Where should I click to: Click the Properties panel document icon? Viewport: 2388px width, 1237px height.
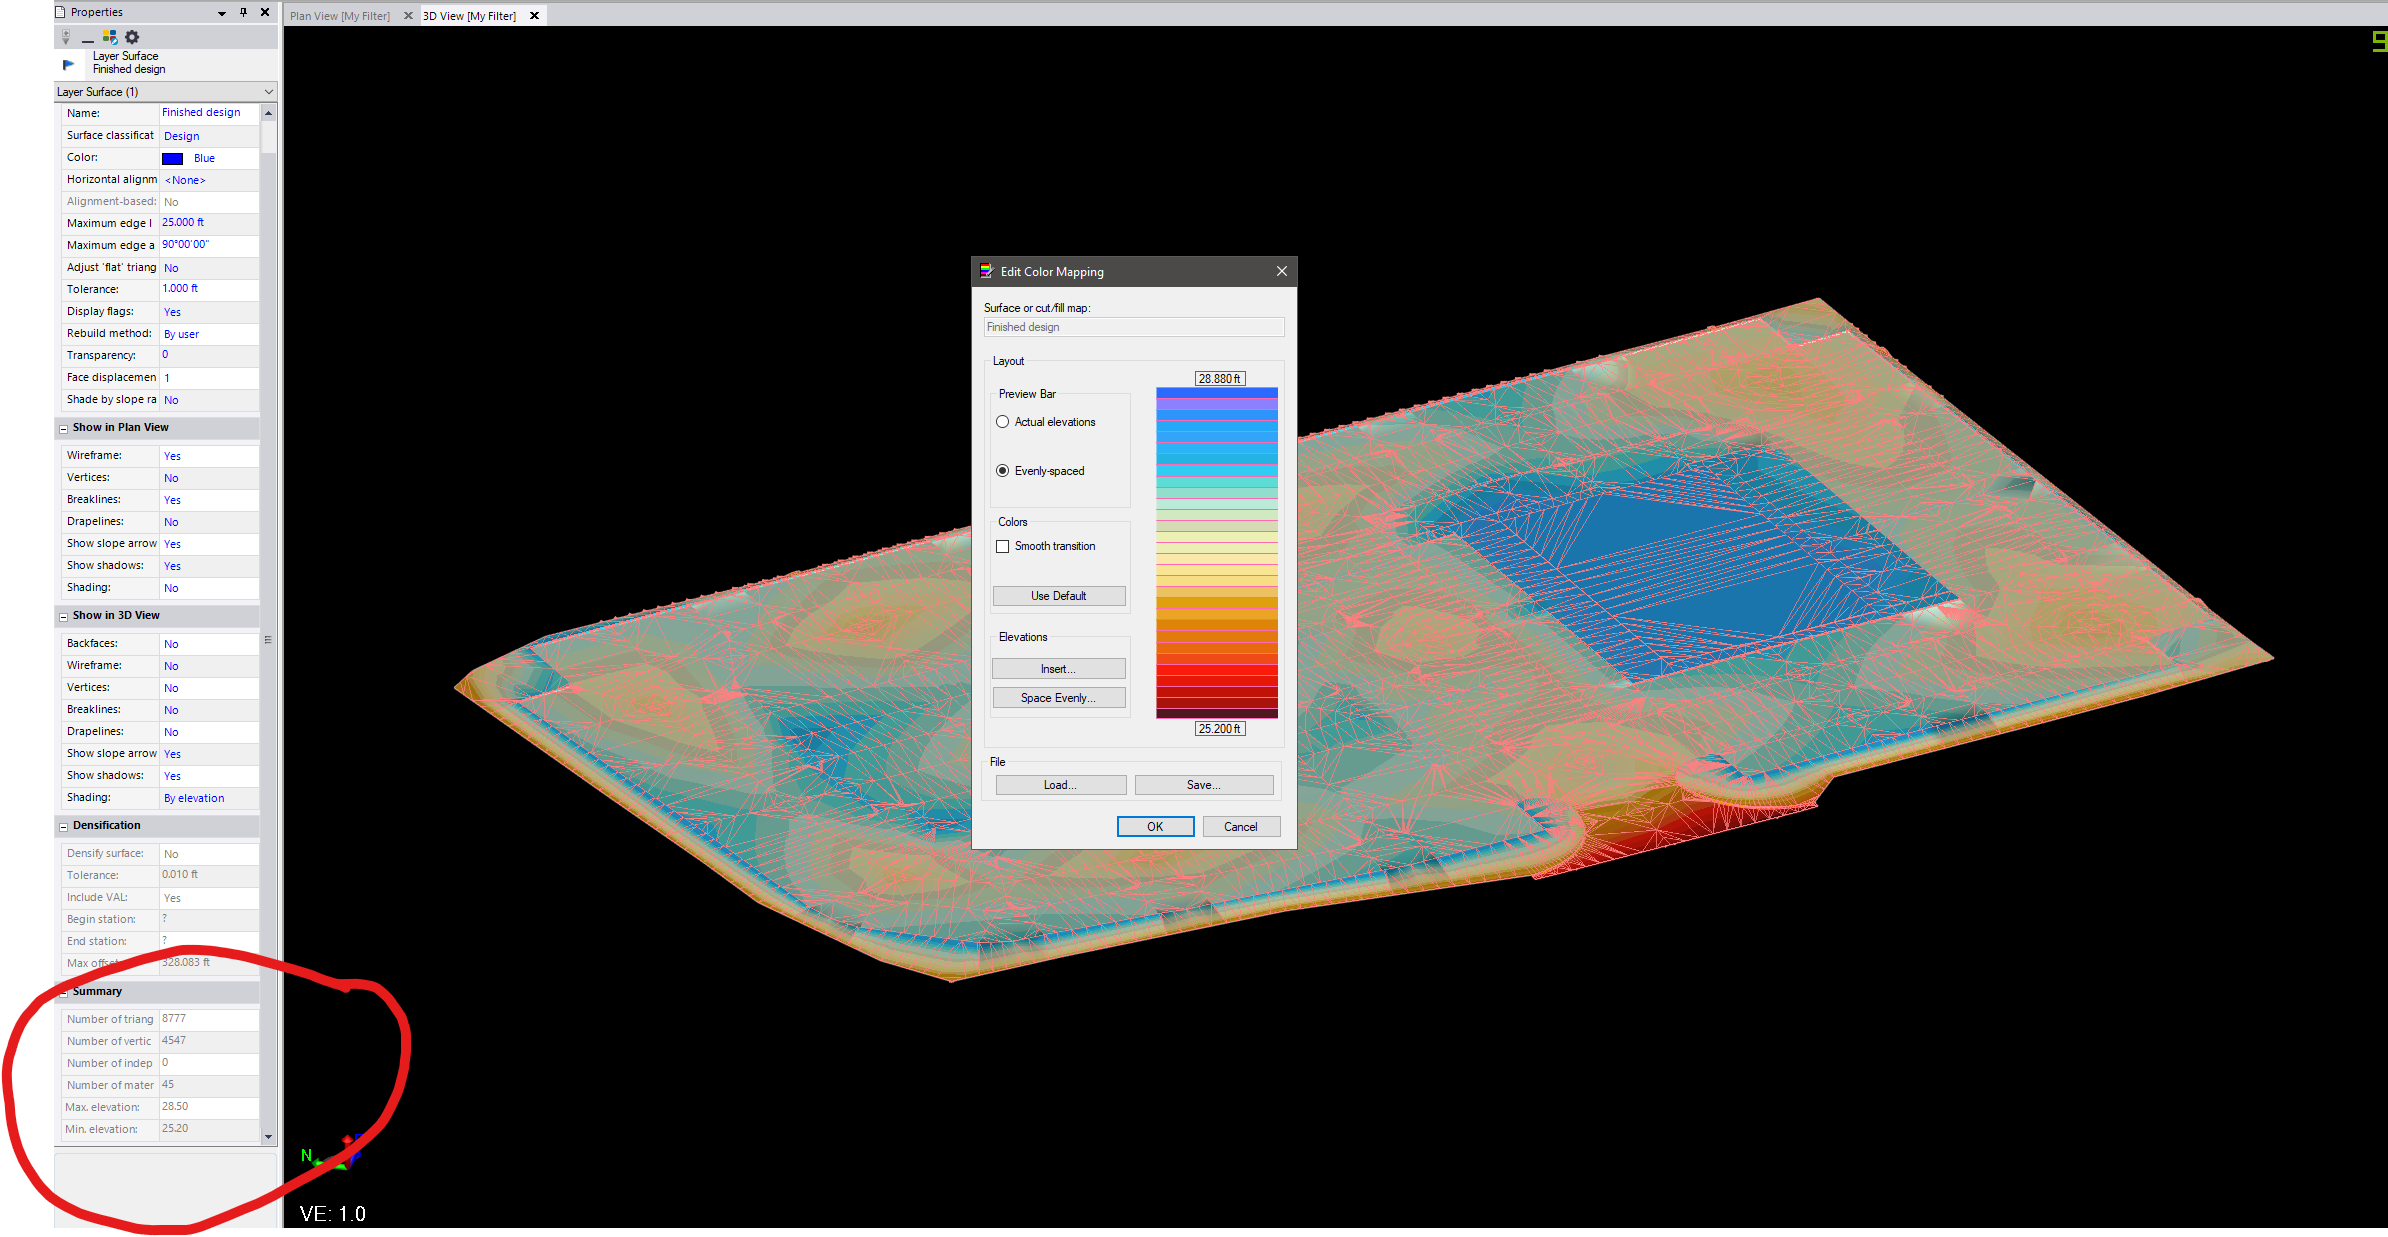coord(61,12)
